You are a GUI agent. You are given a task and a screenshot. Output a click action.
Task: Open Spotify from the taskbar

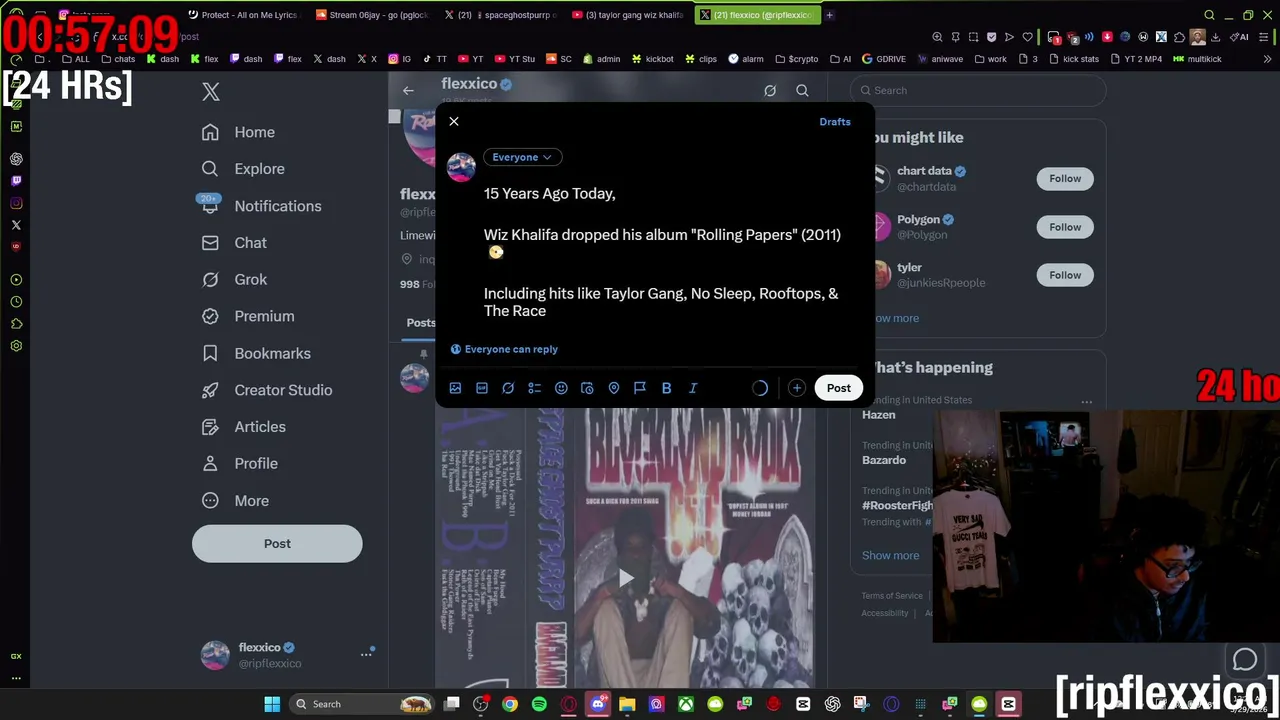coord(539,705)
